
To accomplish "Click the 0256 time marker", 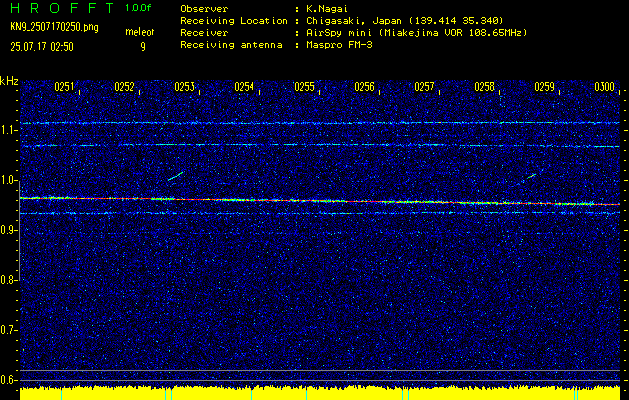I will coord(365,87).
